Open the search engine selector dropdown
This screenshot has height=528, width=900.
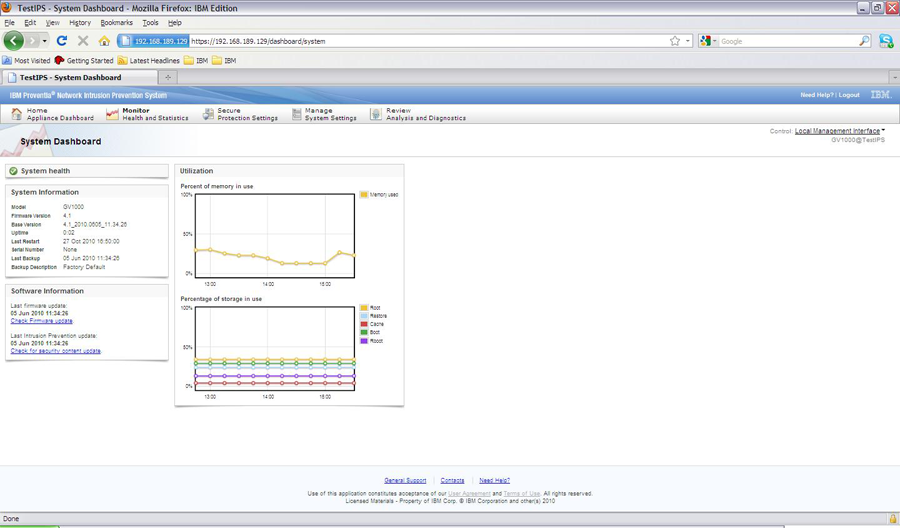(709, 41)
